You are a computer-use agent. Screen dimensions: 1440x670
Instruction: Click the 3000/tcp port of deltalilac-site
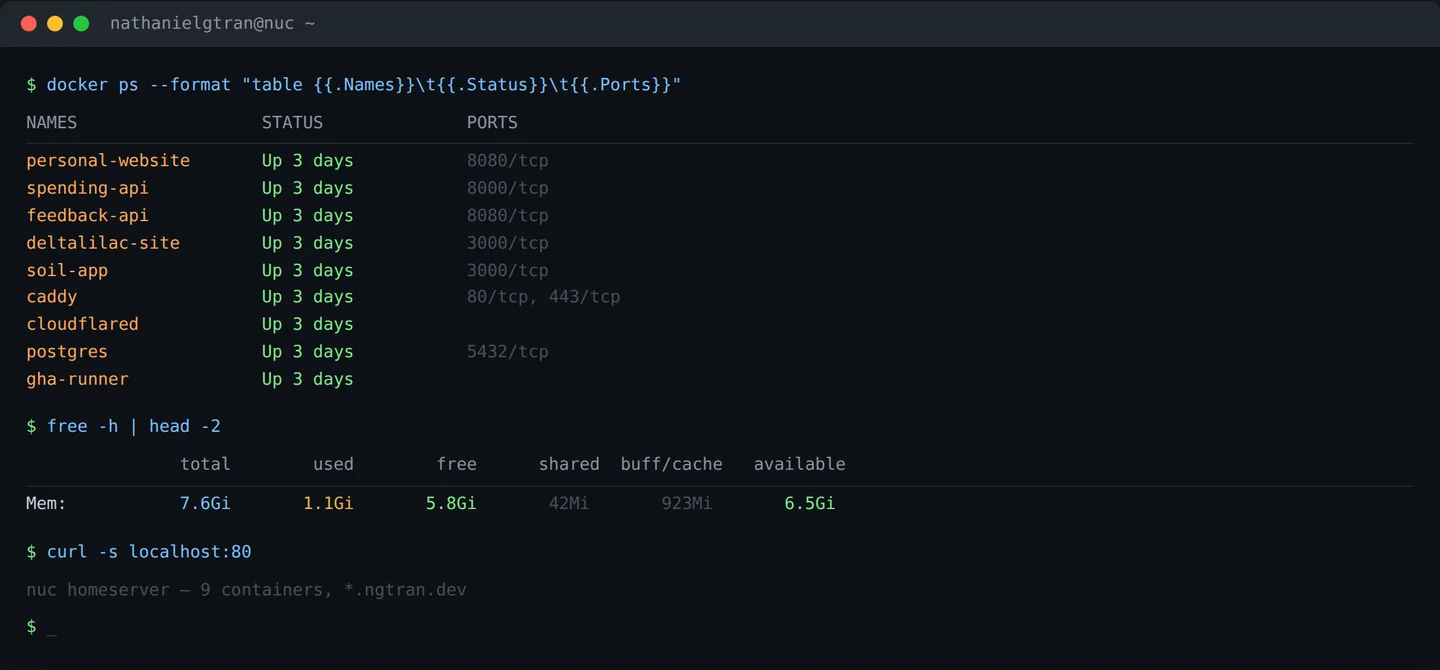click(508, 243)
